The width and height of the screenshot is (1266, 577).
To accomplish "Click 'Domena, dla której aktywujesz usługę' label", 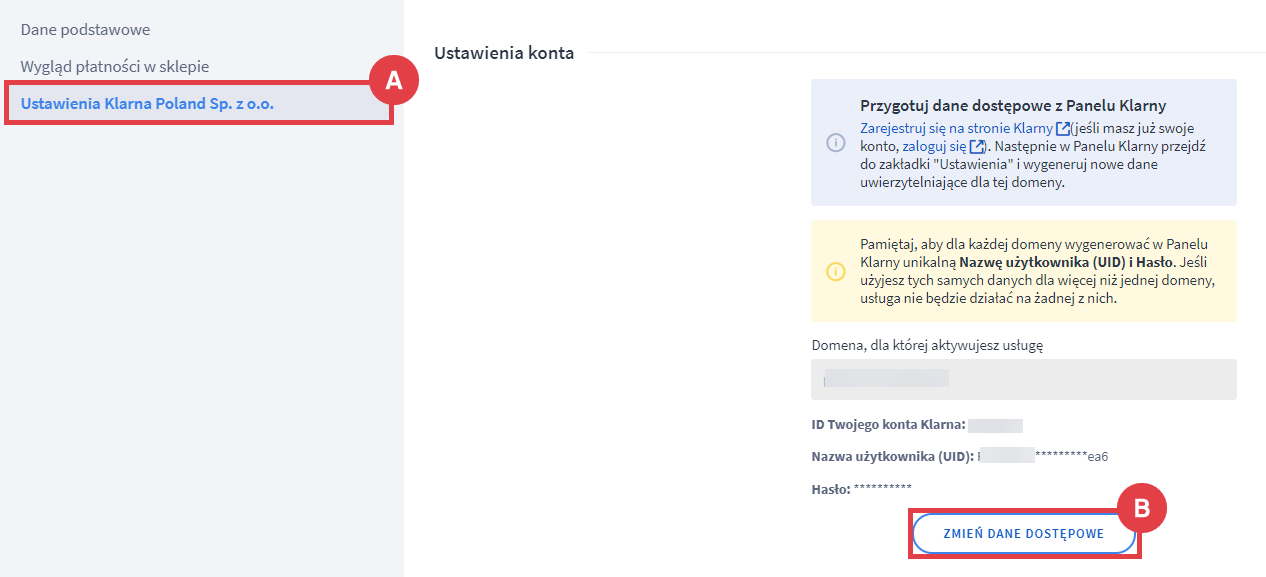I will coord(927,345).
